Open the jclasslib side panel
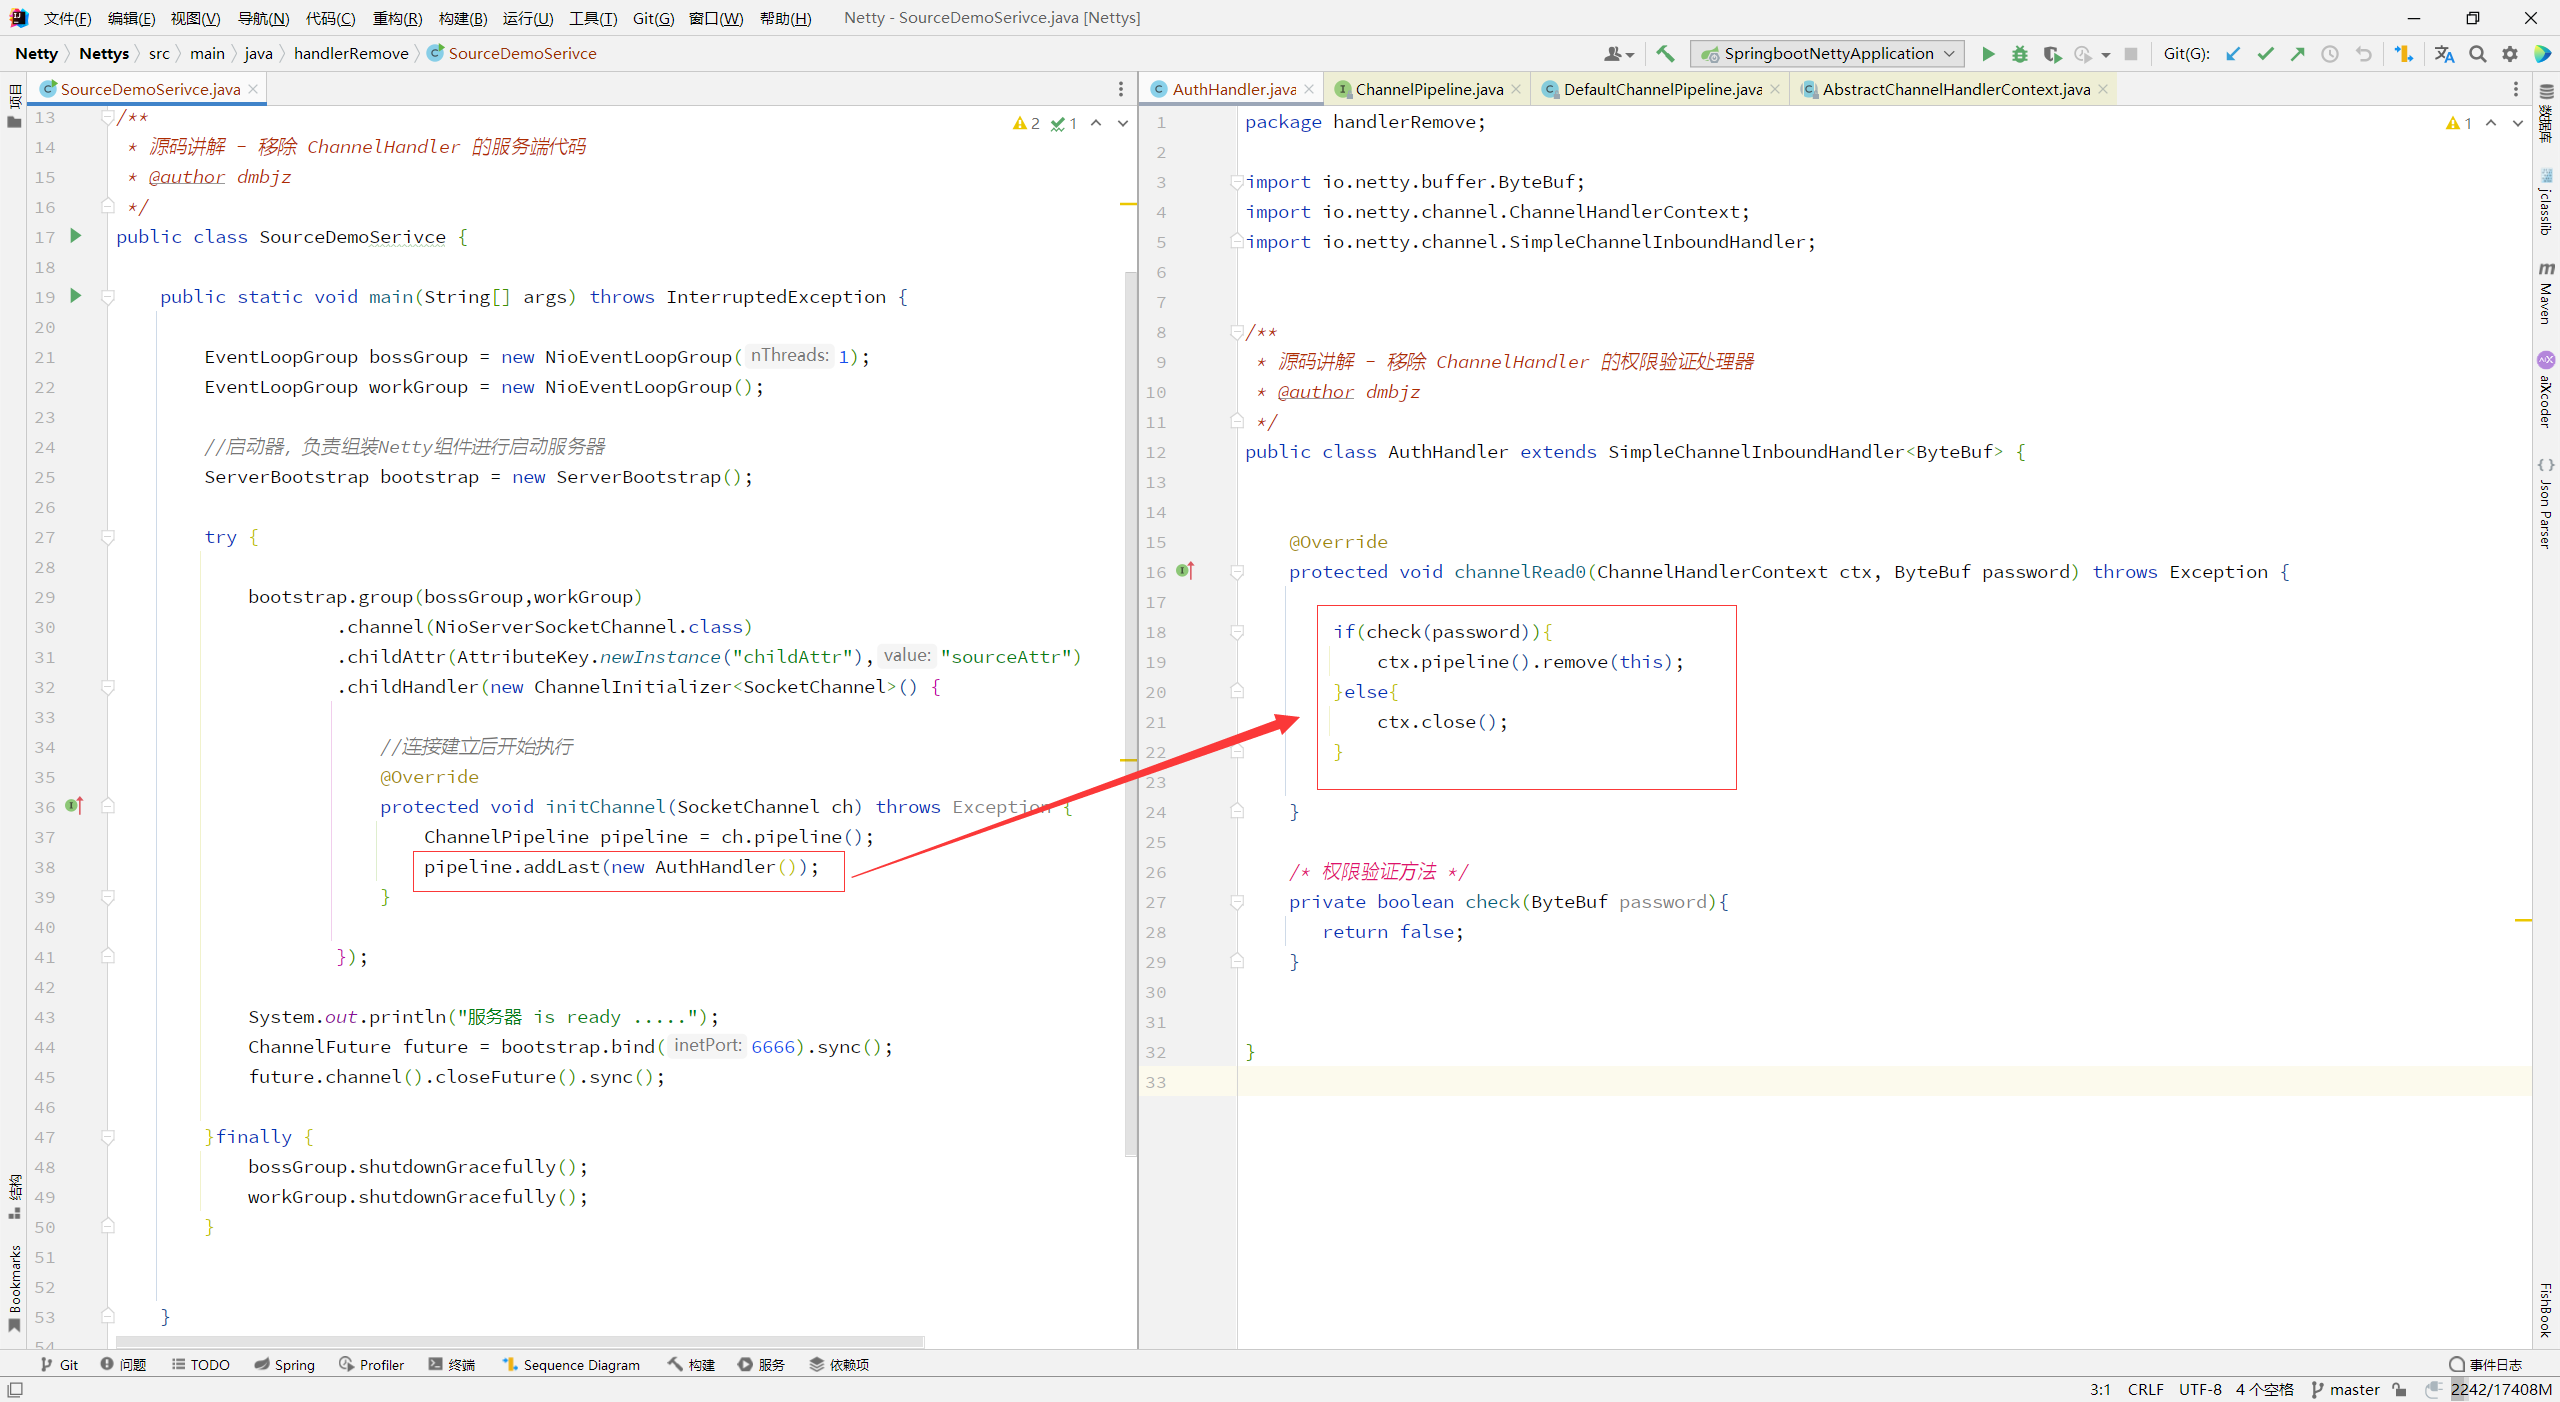Image resolution: width=2560 pixels, height=1402 pixels. (x=2546, y=203)
